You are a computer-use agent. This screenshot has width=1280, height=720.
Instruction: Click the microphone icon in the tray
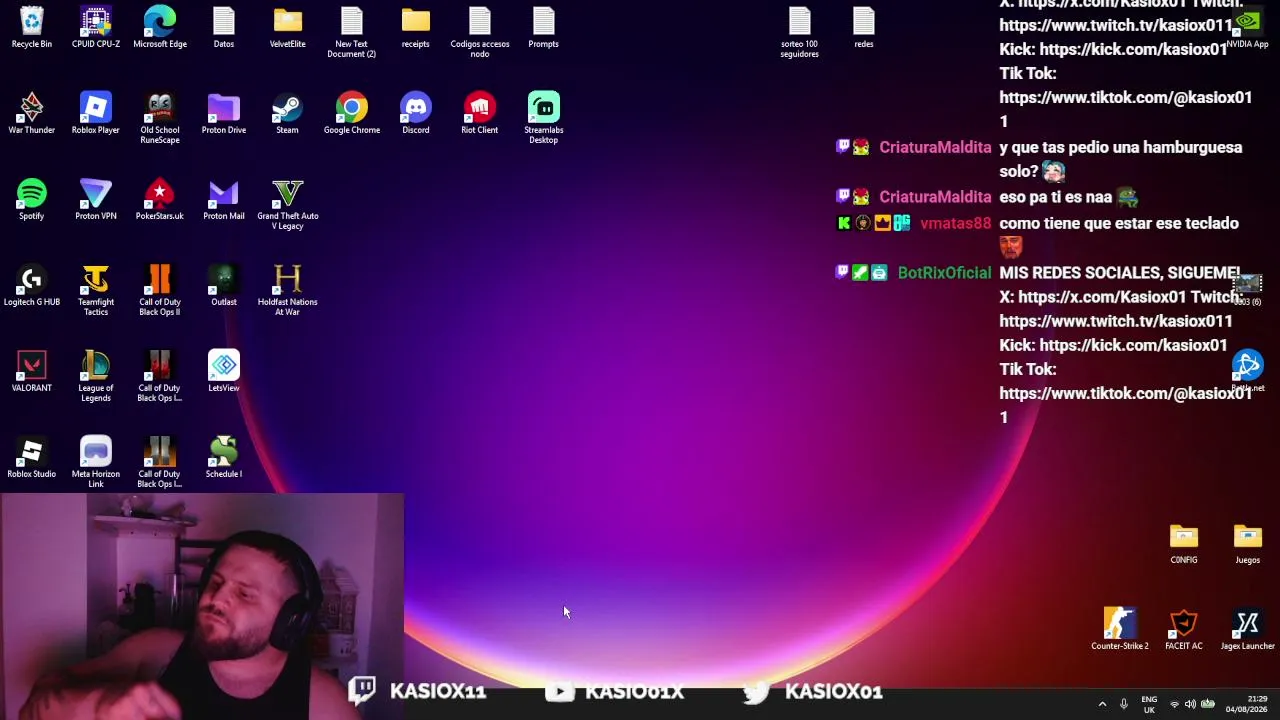click(x=1124, y=704)
